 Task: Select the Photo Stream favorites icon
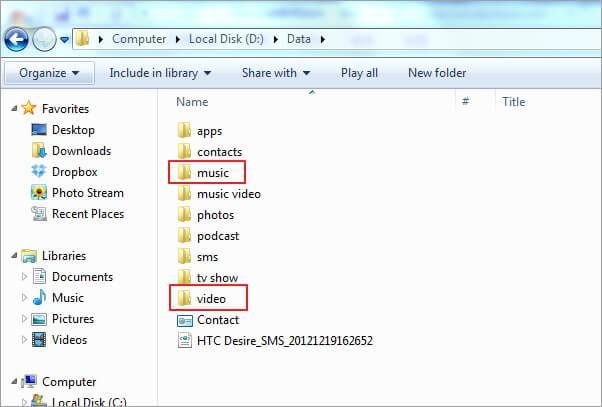point(39,193)
